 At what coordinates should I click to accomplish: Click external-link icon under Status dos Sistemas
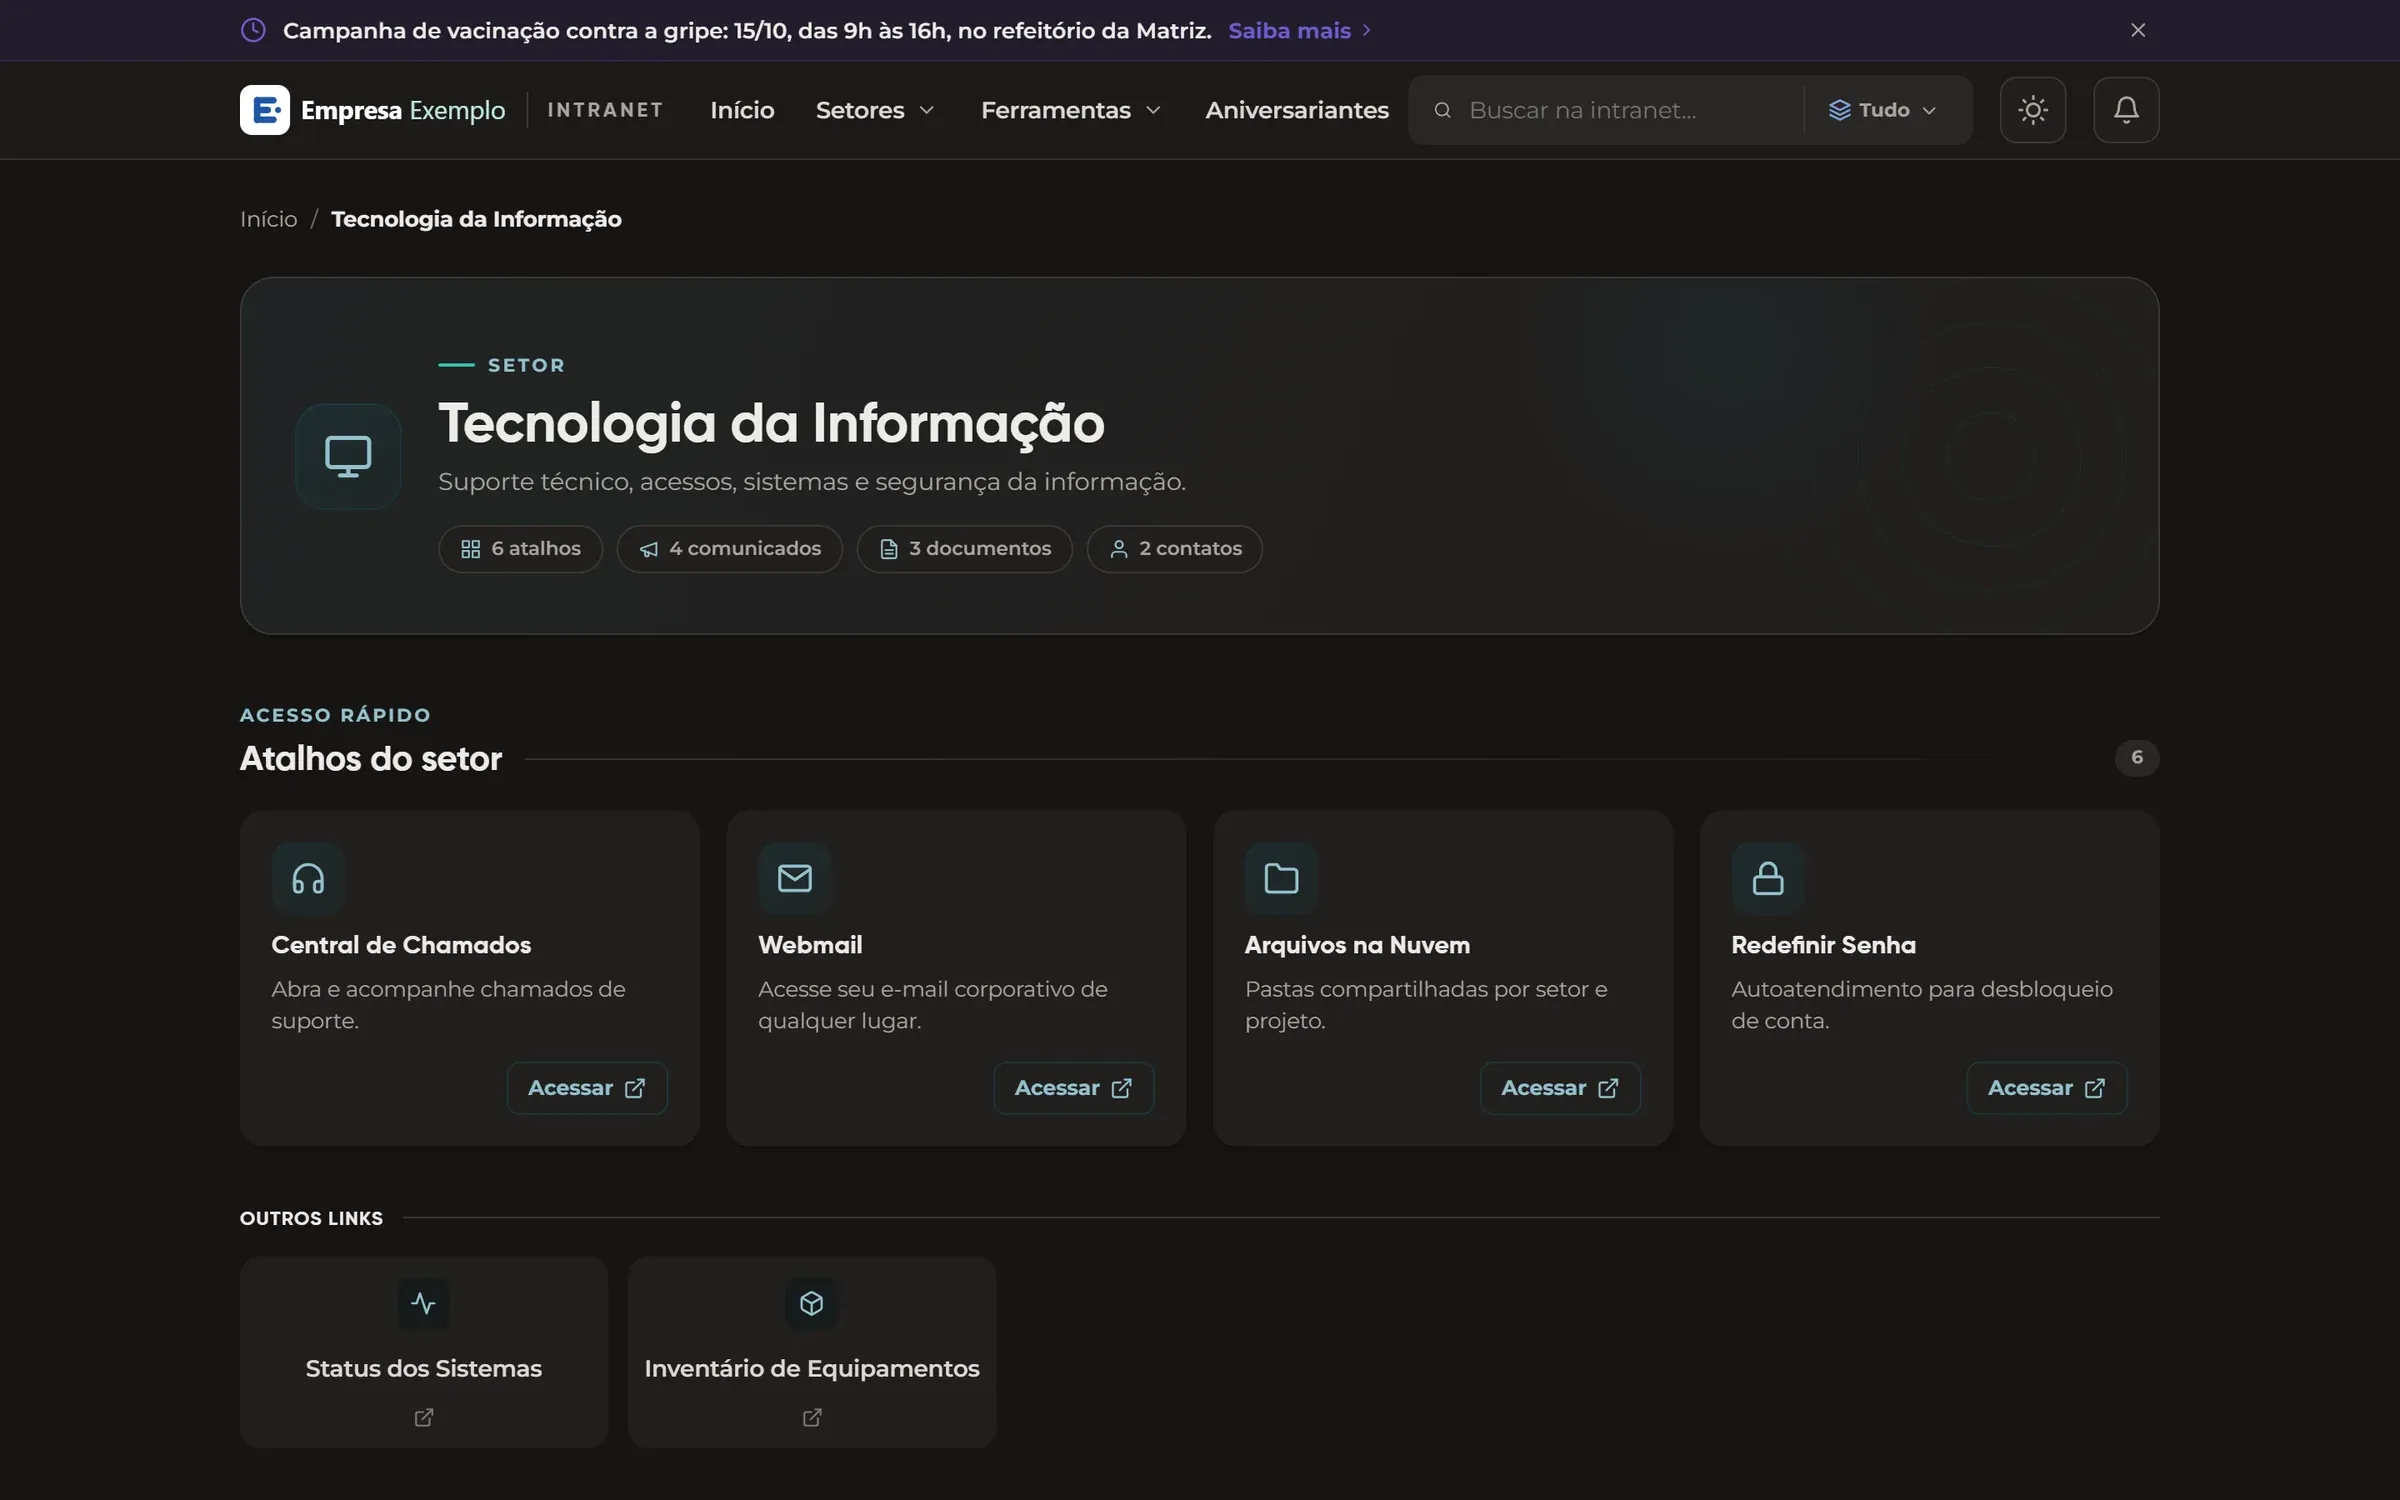(424, 1417)
